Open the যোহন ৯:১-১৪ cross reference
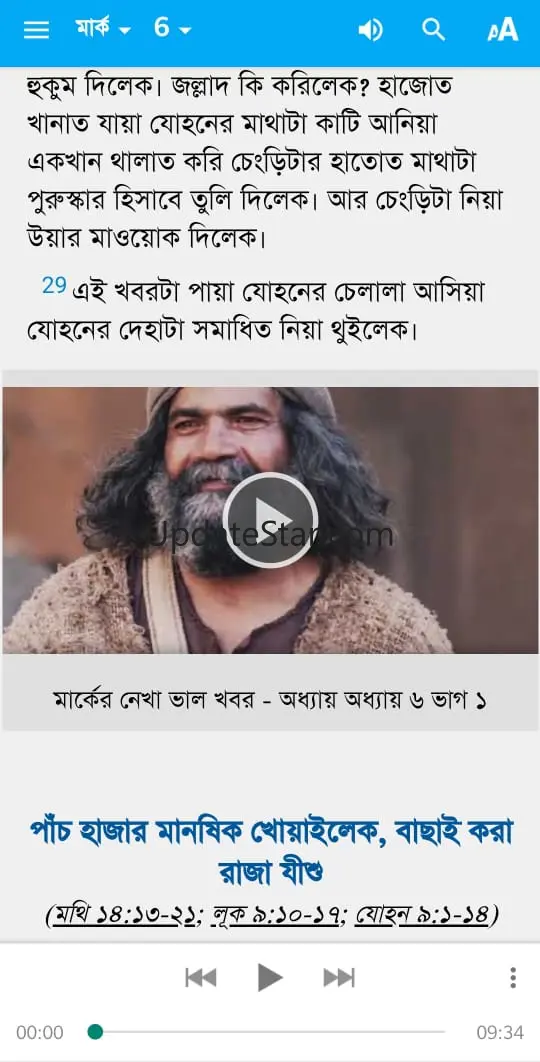540x1062 pixels. point(423,916)
